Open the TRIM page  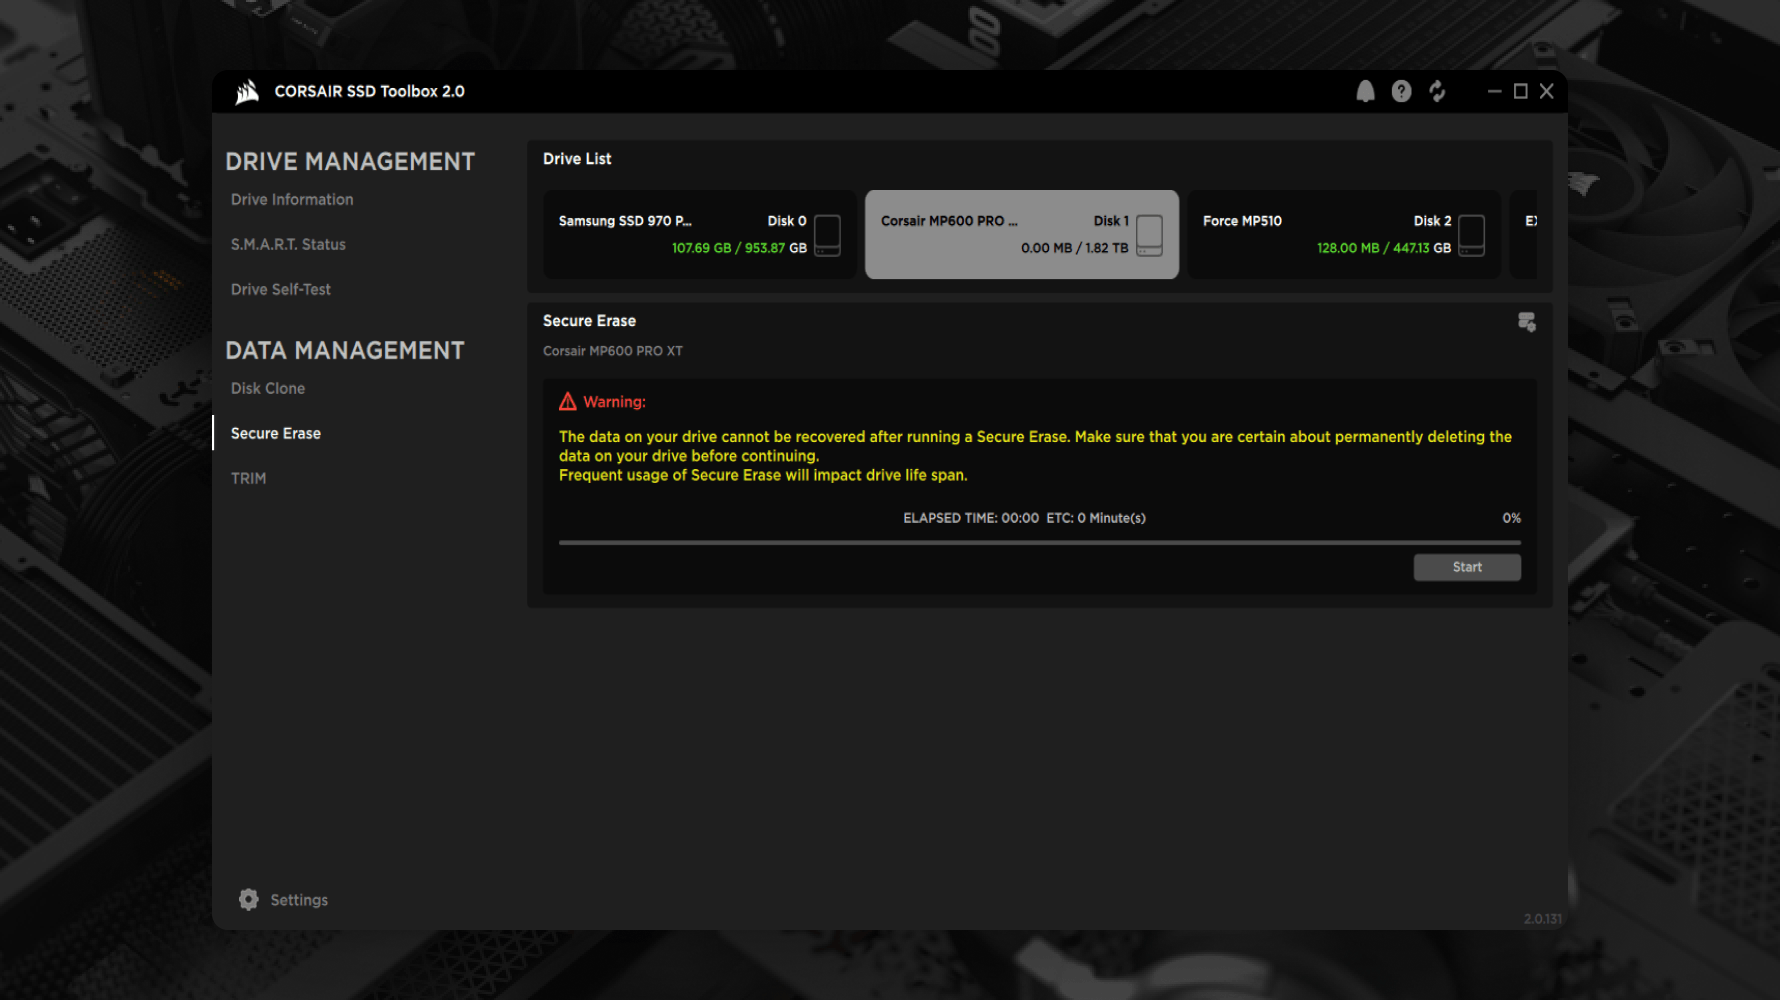pos(248,478)
